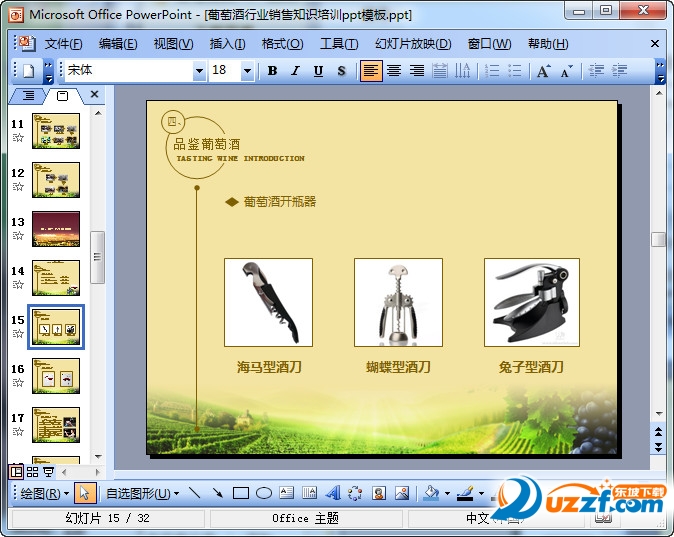Open the 文件(F) menu

tap(63, 44)
